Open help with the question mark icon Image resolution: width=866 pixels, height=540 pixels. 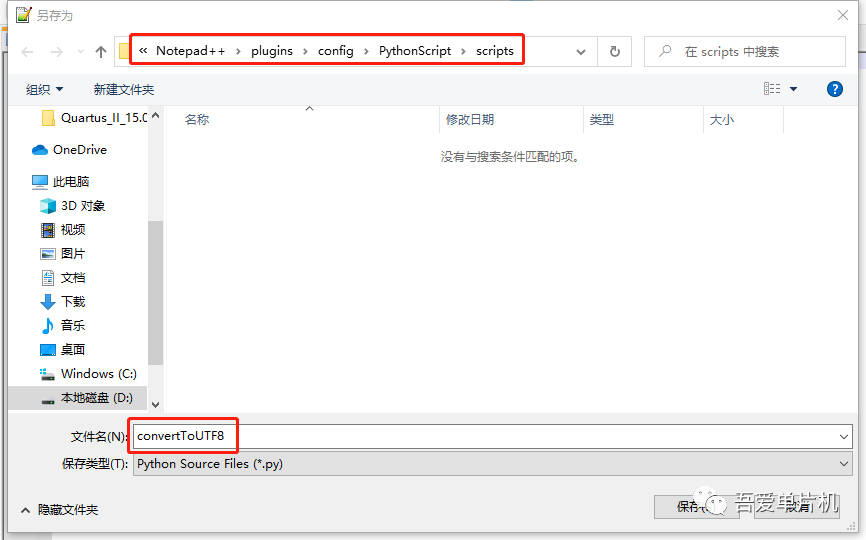pyautogui.click(x=835, y=89)
